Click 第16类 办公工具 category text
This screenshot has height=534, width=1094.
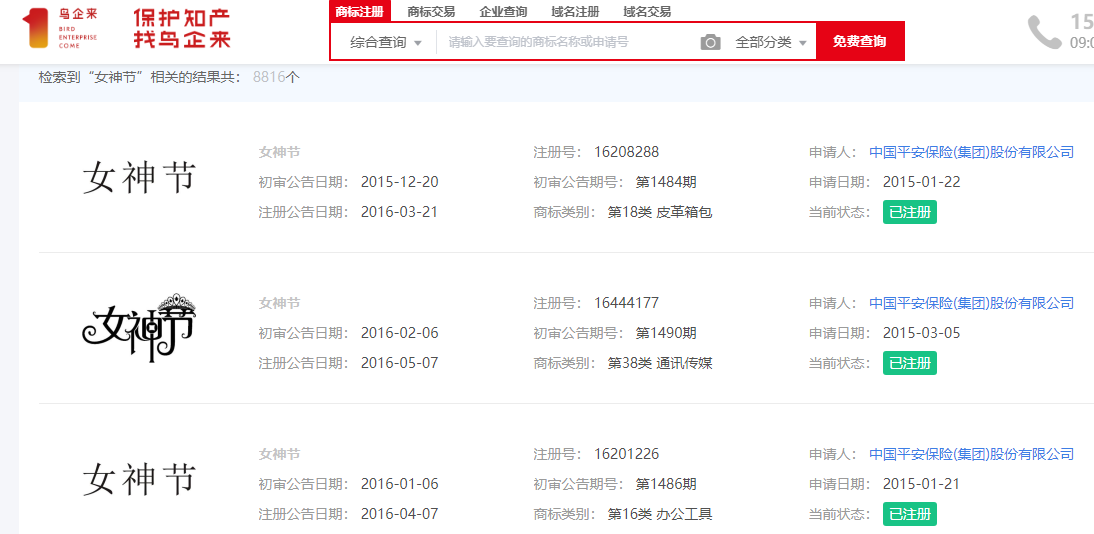pos(660,514)
